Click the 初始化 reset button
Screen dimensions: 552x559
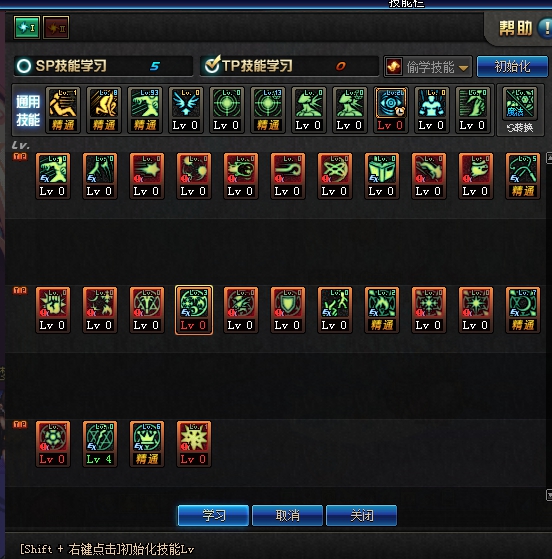click(512, 67)
